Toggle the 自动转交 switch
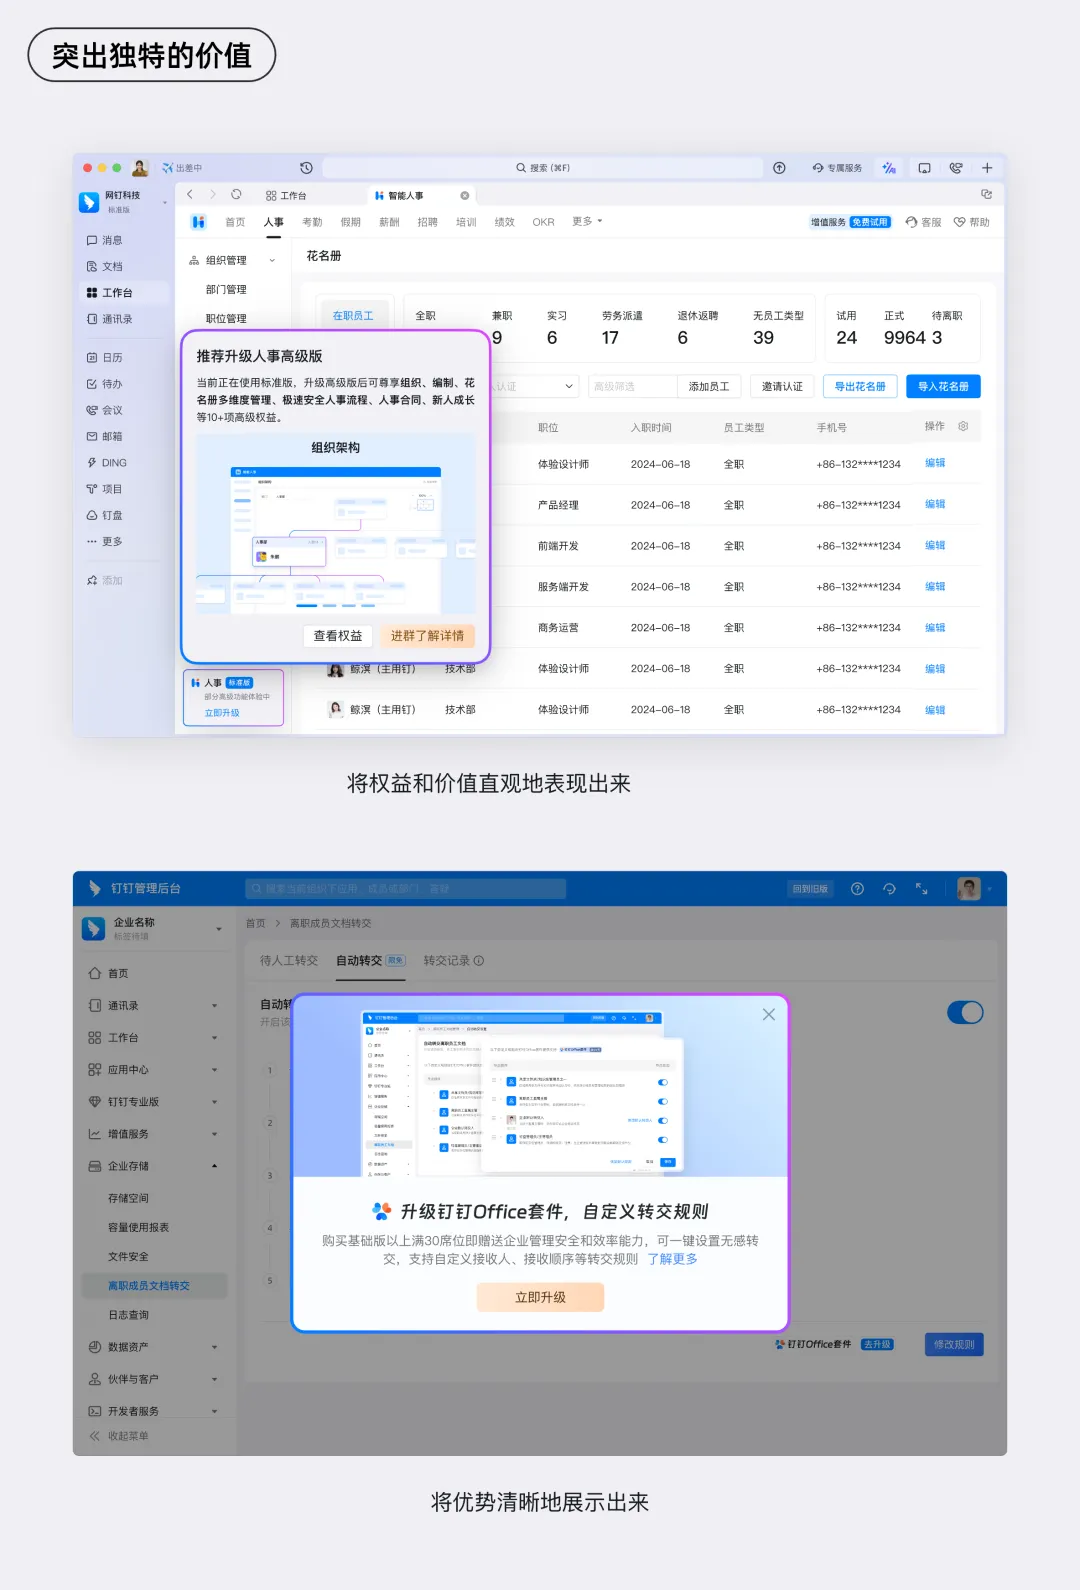 click(965, 1013)
